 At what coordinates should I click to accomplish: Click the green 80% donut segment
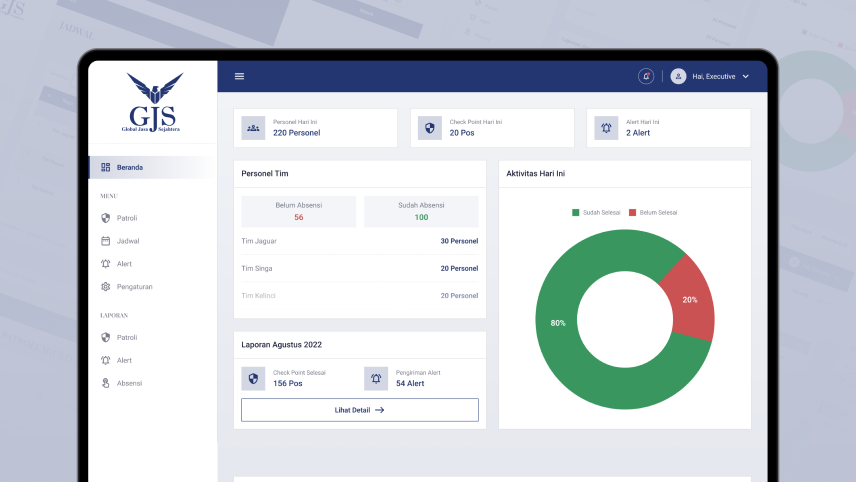[558, 323]
